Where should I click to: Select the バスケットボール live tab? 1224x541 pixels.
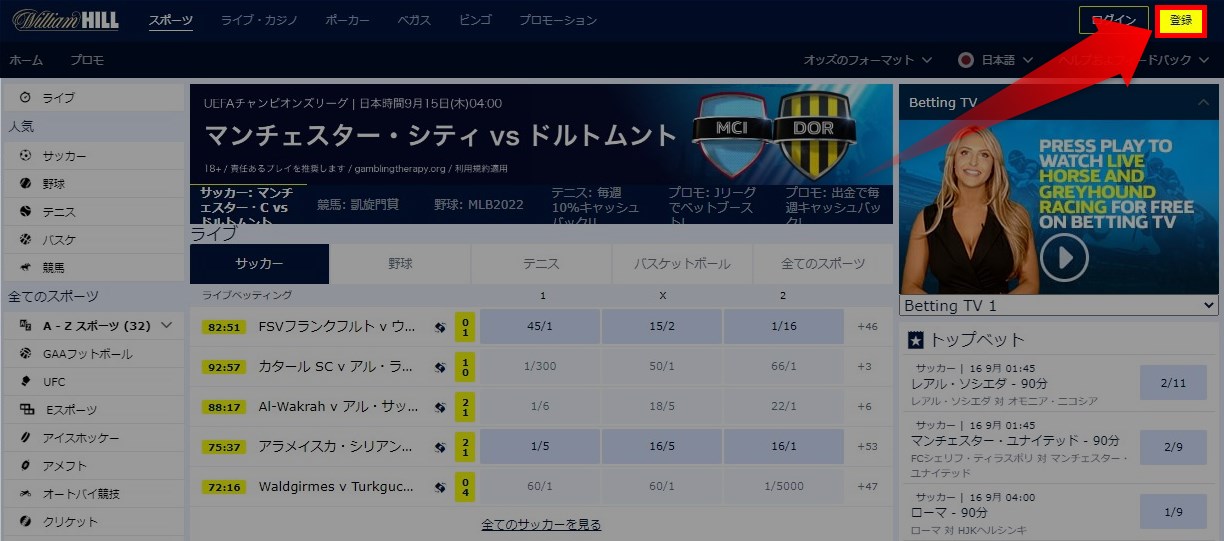[x=682, y=264]
